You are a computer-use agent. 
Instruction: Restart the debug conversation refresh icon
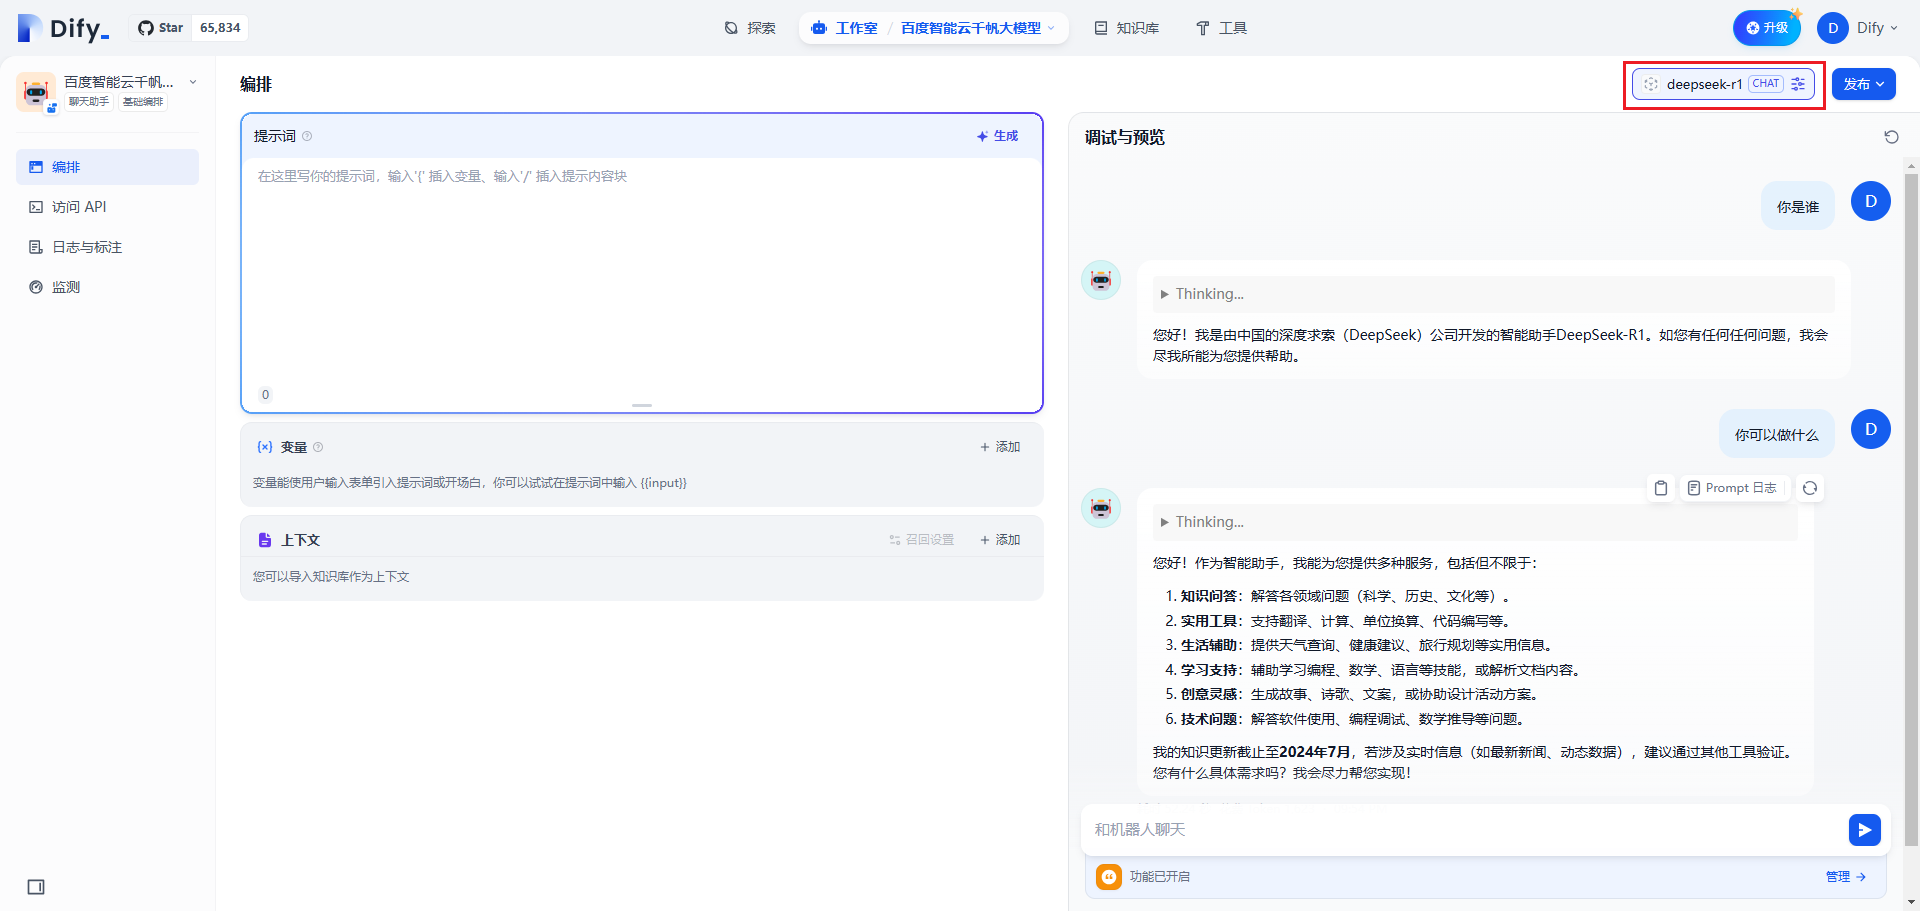[x=1891, y=137]
